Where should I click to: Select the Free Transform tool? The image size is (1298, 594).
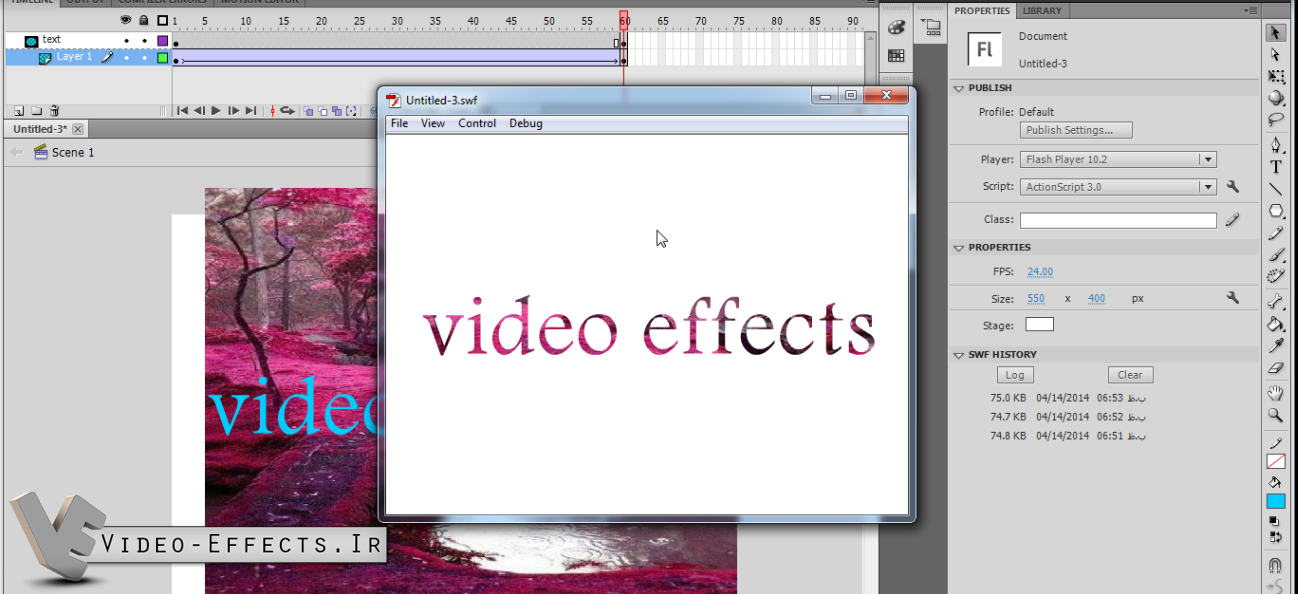1276,77
